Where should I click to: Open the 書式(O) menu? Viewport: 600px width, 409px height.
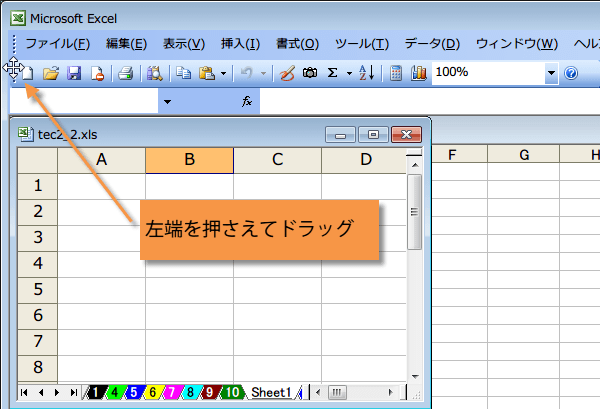click(297, 44)
